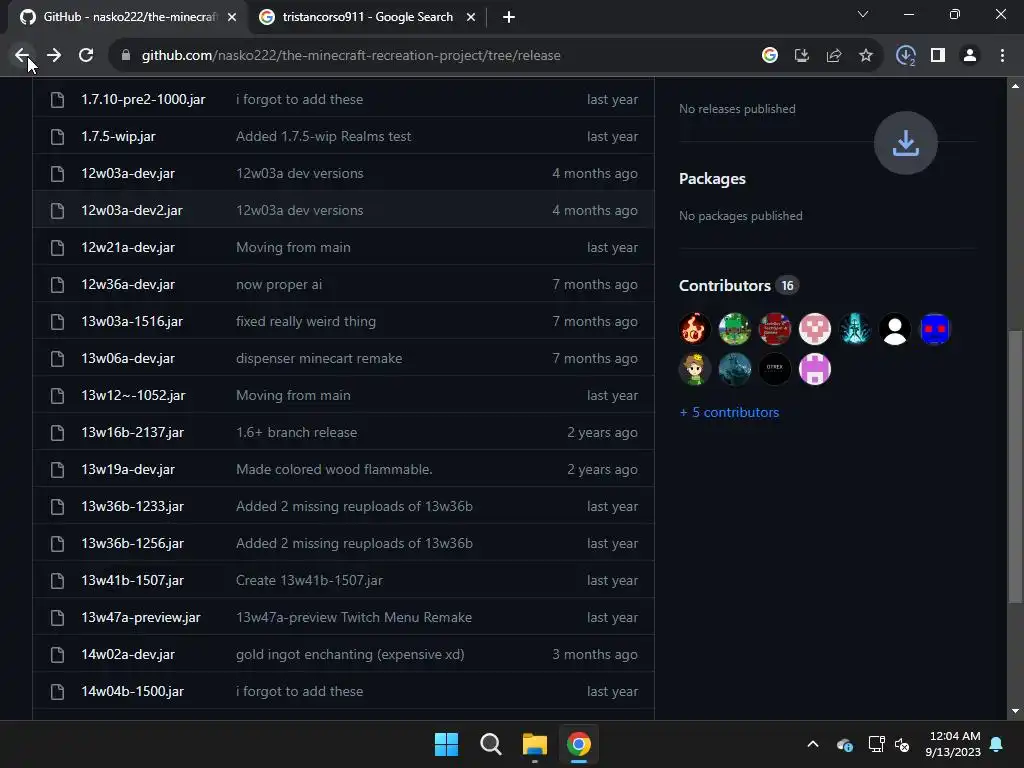Switch to the GitHub nasko222 tab
The width and height of the screenshot is (1024, 768).
(128, 17)
